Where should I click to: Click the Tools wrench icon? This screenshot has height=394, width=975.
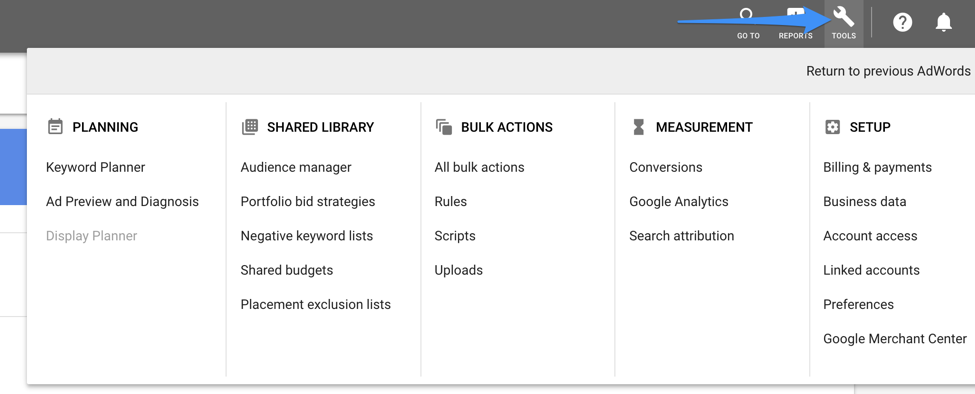pyautogui.click(x=844, y=17)
